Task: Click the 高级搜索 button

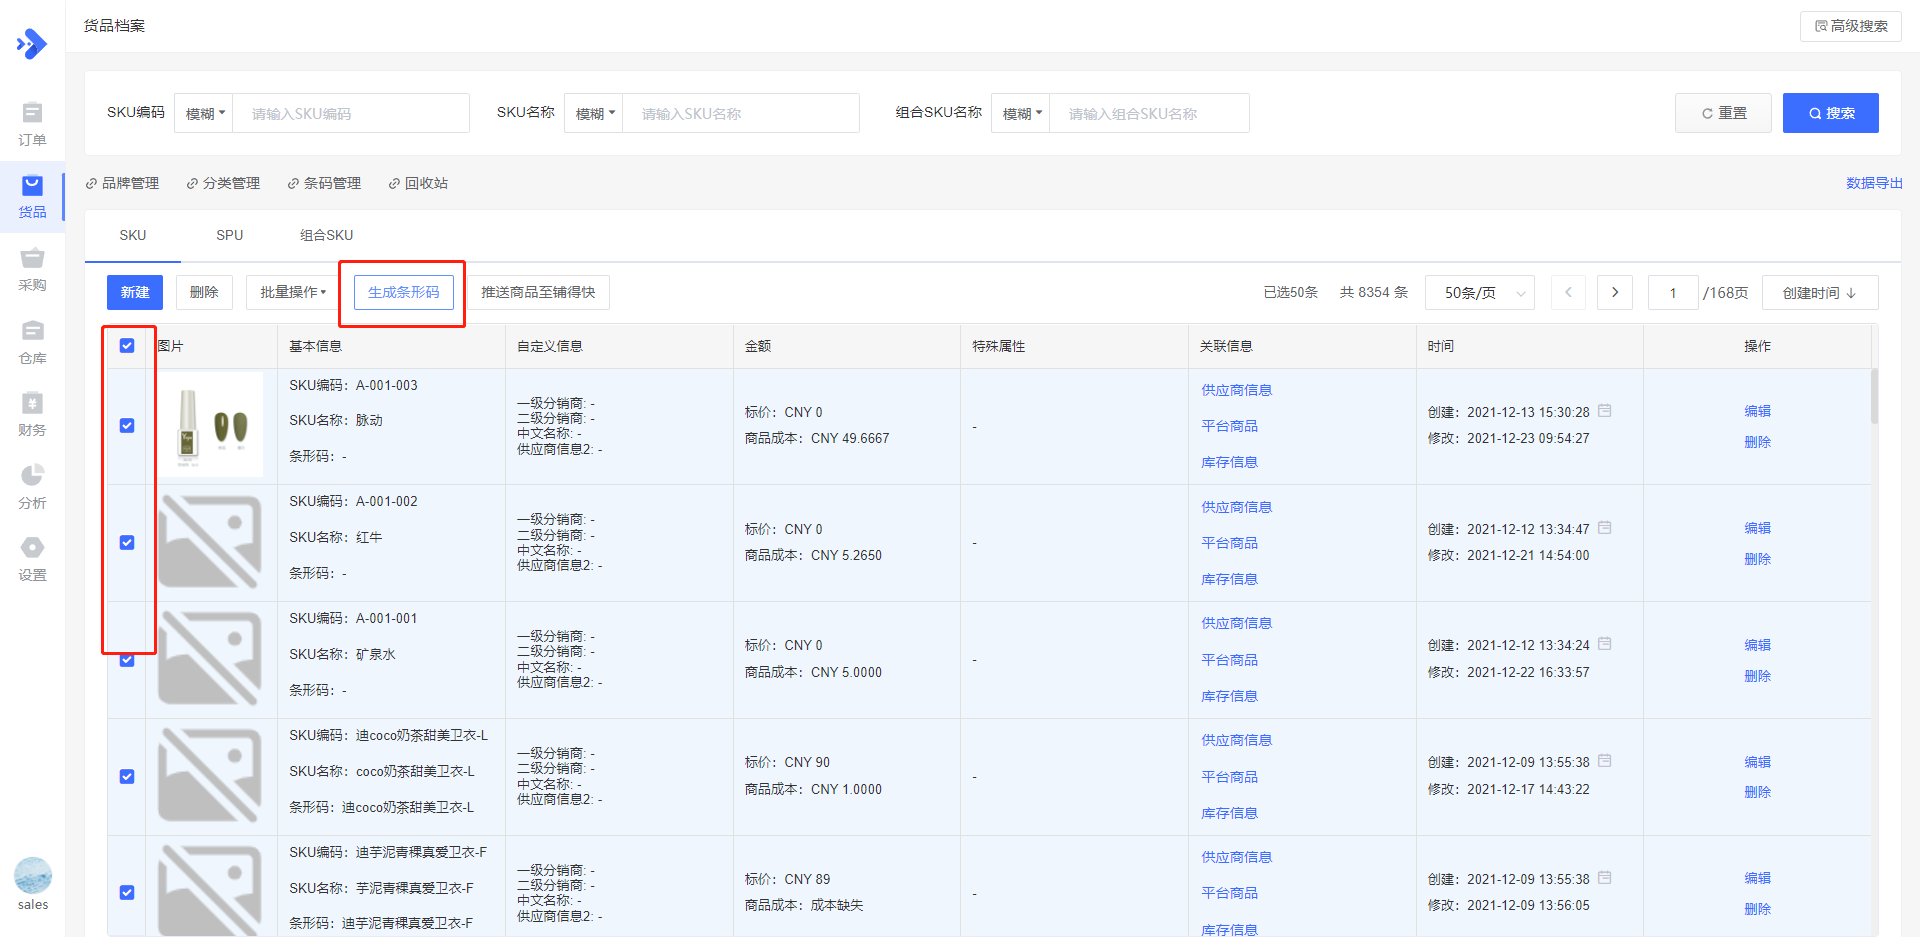Action: pyautogui.click(x=1851, y=26)
